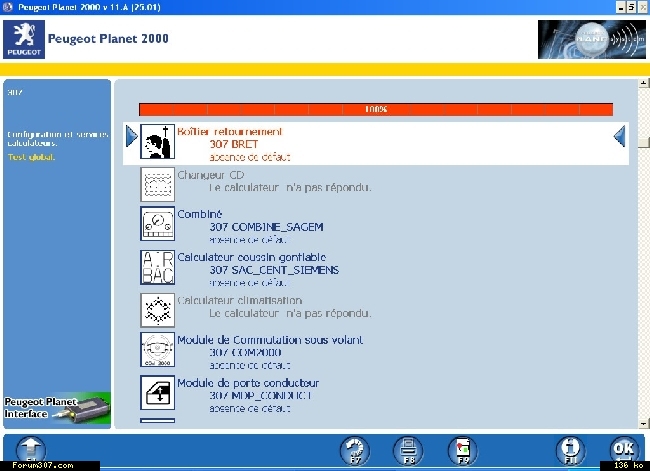
Task: Click '307 COMBINE_SAGEM' text
Action: (x=266, y=227)
